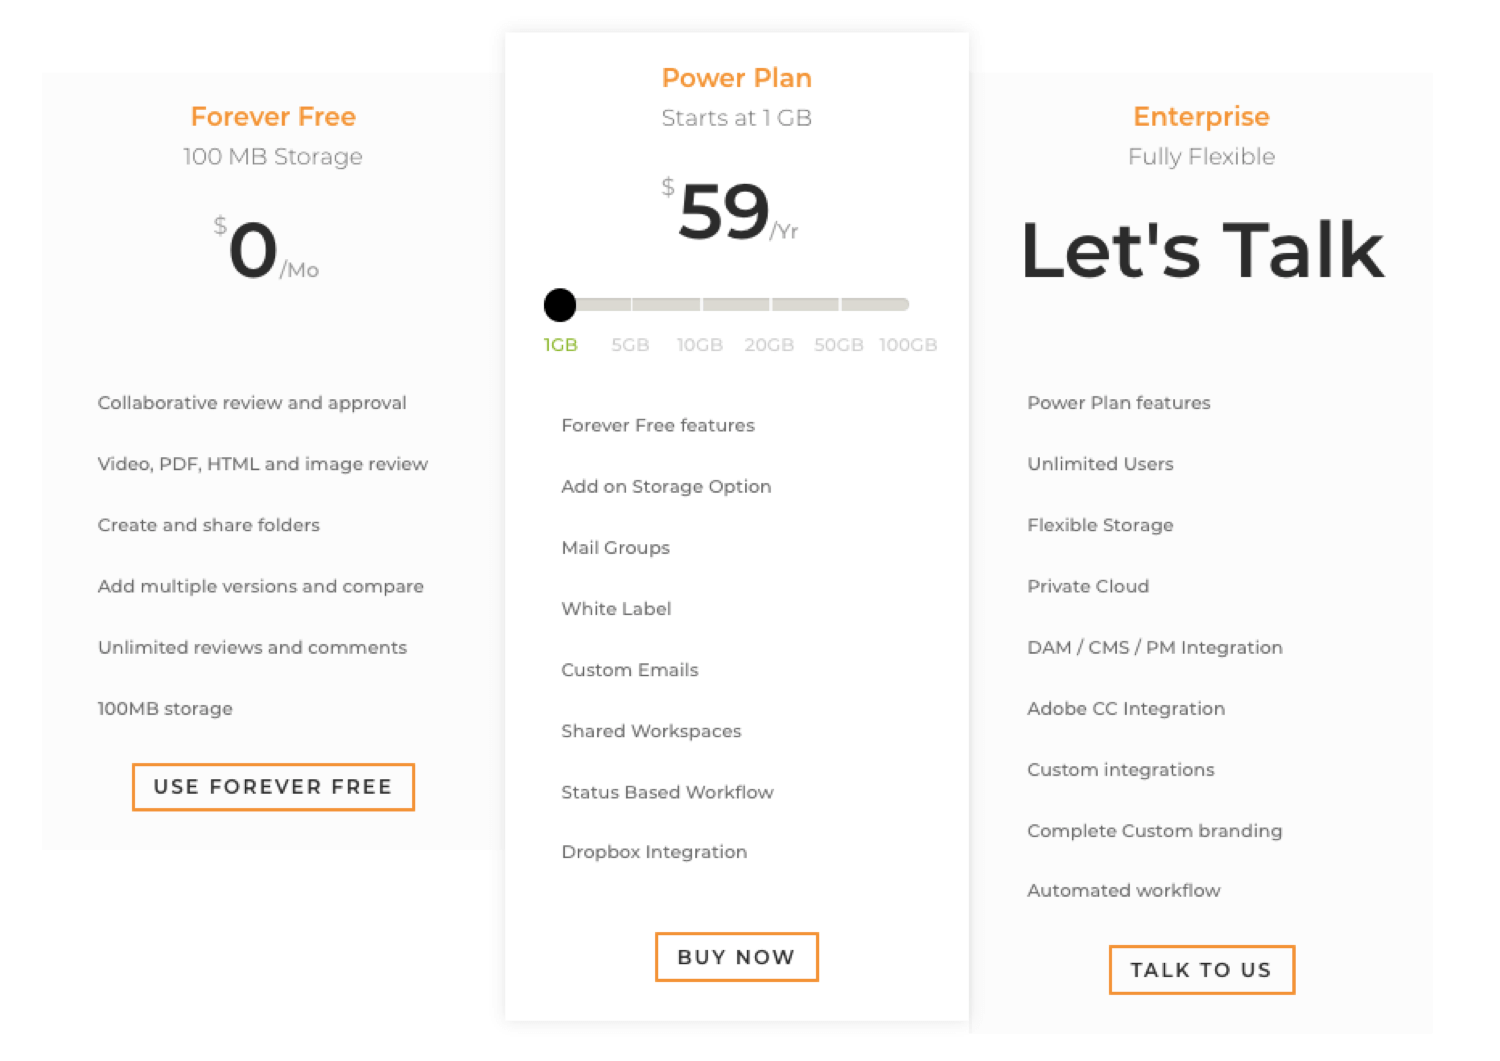Click the Forever Free plan title
The image size is (1500, 1061).
[273, 117]
